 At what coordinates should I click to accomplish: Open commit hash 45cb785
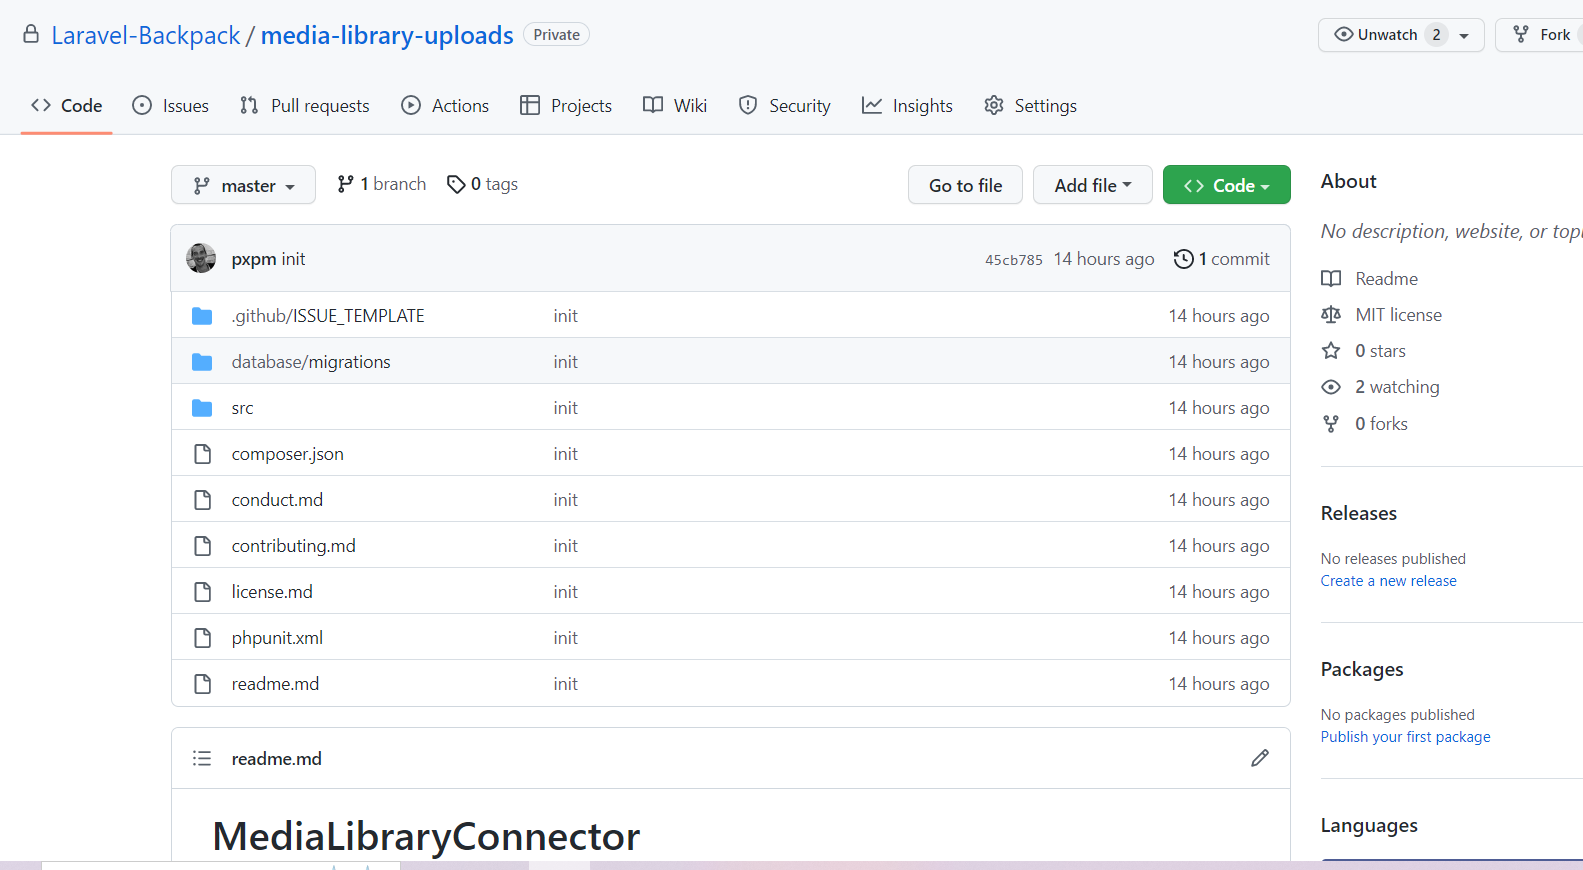coord(1014,260)
